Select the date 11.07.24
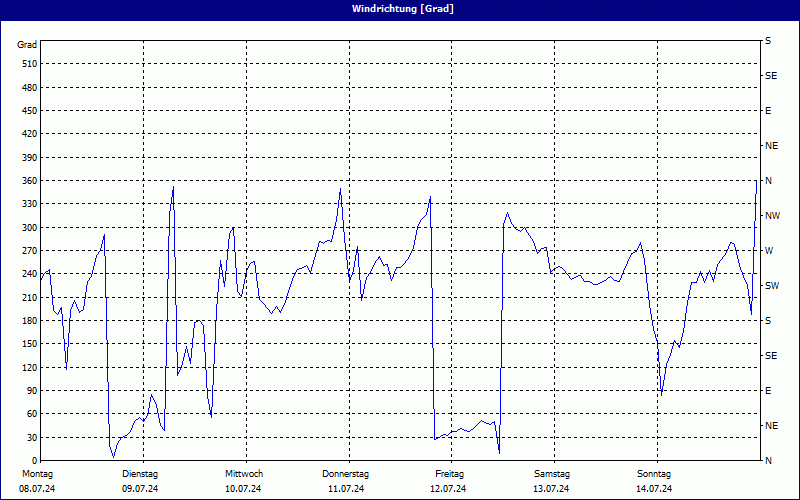 [x=346, y=489]
